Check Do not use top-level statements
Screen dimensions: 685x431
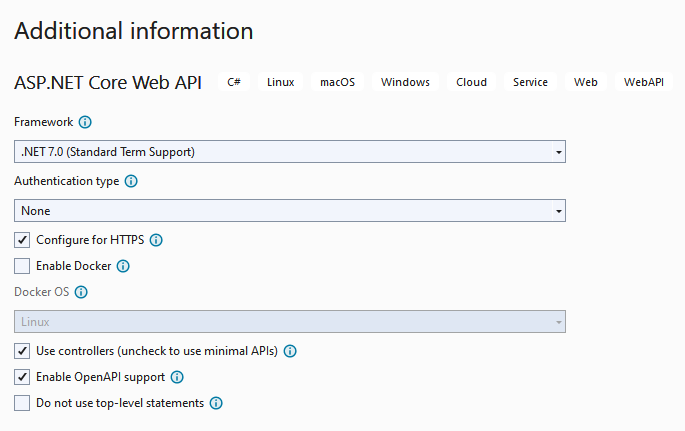point(22,403)
